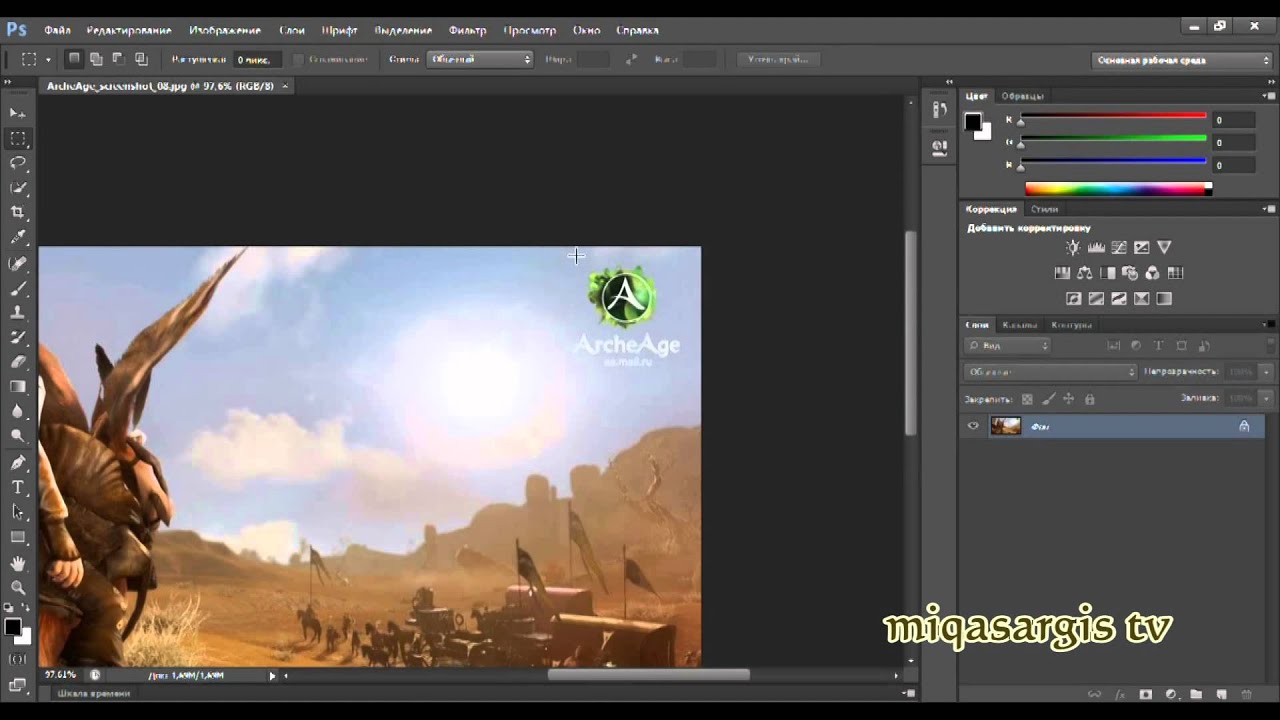
Task: Select the Eraser tool
Action: click(18, 362)
